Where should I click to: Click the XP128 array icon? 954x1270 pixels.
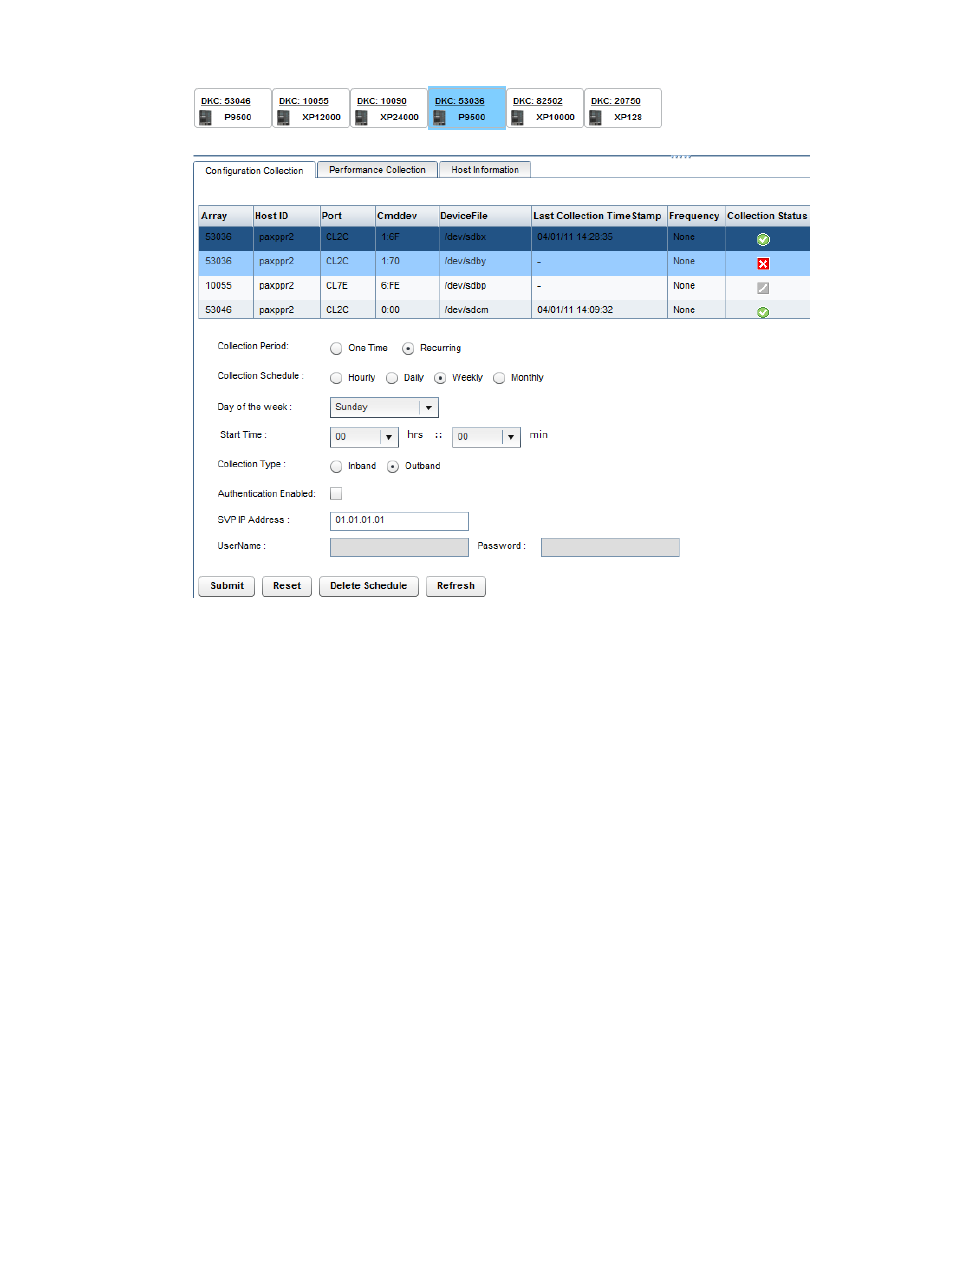tap(595, 117)
